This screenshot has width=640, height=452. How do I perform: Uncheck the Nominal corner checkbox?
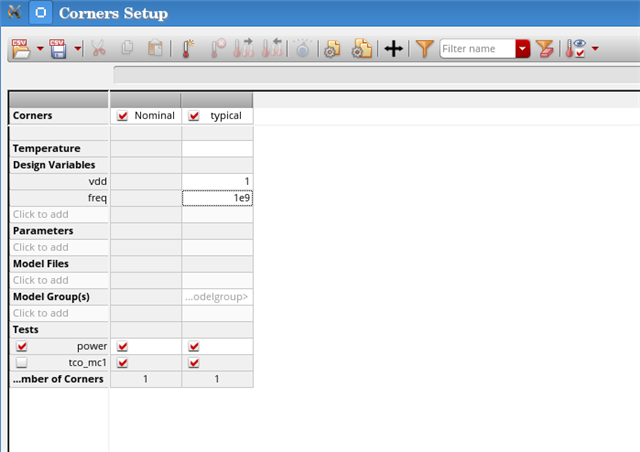[123, 116]
